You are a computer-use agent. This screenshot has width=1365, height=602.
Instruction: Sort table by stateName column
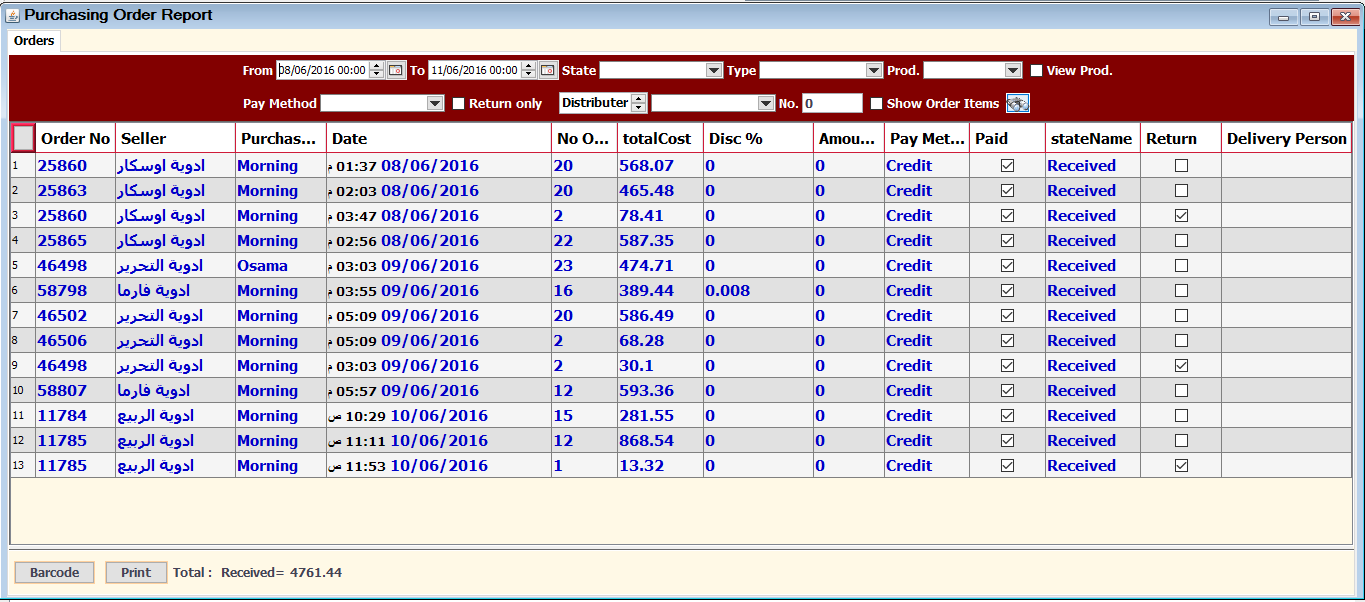coord(1093,139)
